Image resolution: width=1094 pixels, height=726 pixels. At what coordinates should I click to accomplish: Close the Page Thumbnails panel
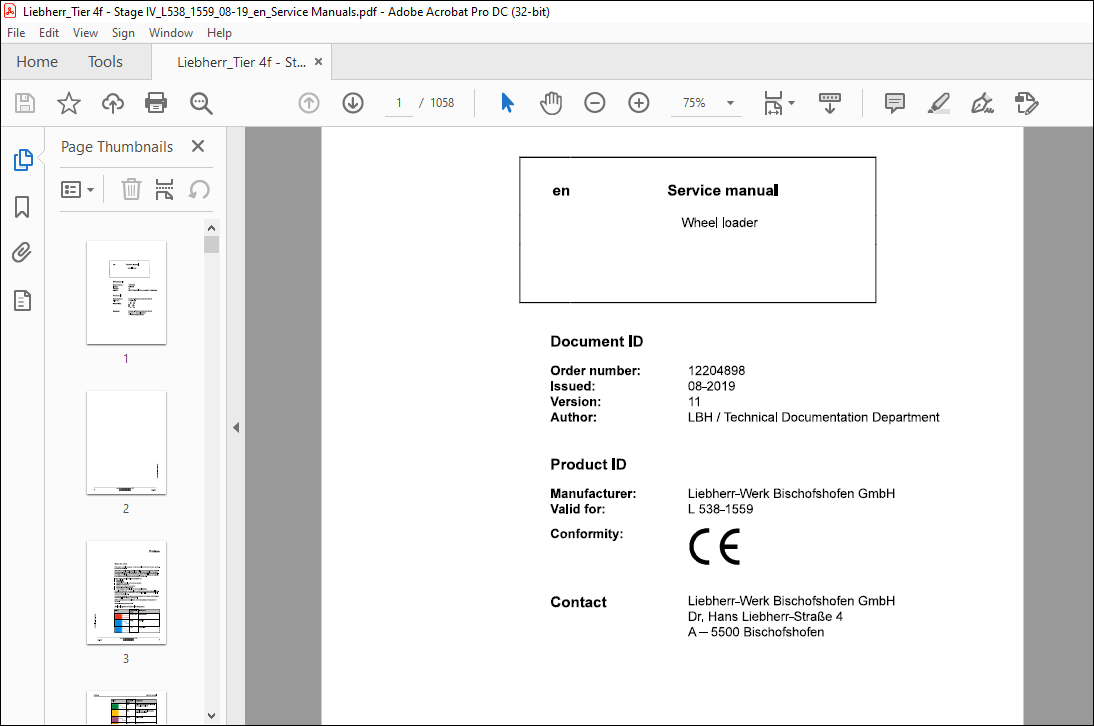point(198,146)
